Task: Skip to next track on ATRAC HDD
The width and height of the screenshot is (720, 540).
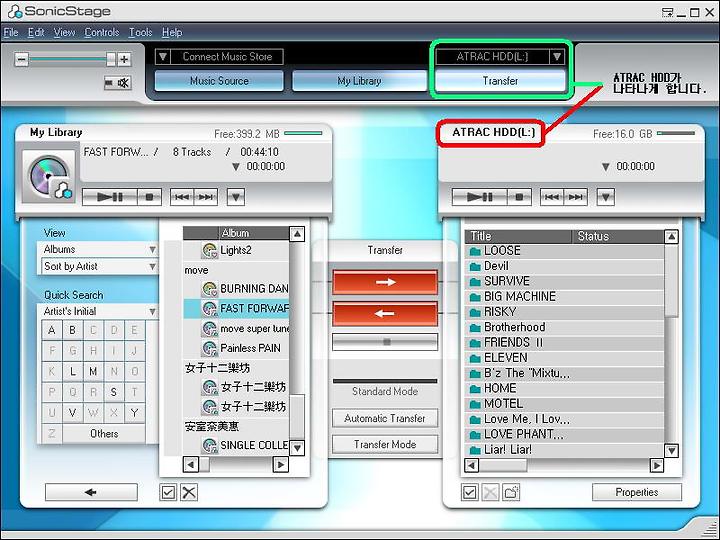Action: click(575, 197)
